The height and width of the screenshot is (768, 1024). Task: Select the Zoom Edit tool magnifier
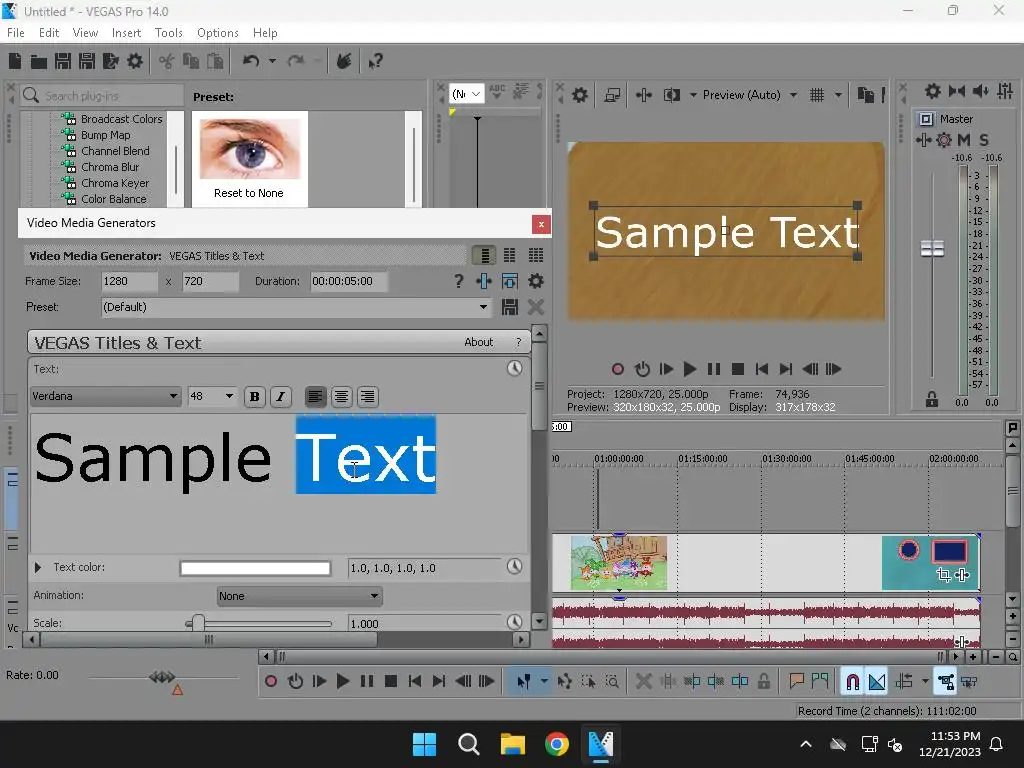click(612, 682)
